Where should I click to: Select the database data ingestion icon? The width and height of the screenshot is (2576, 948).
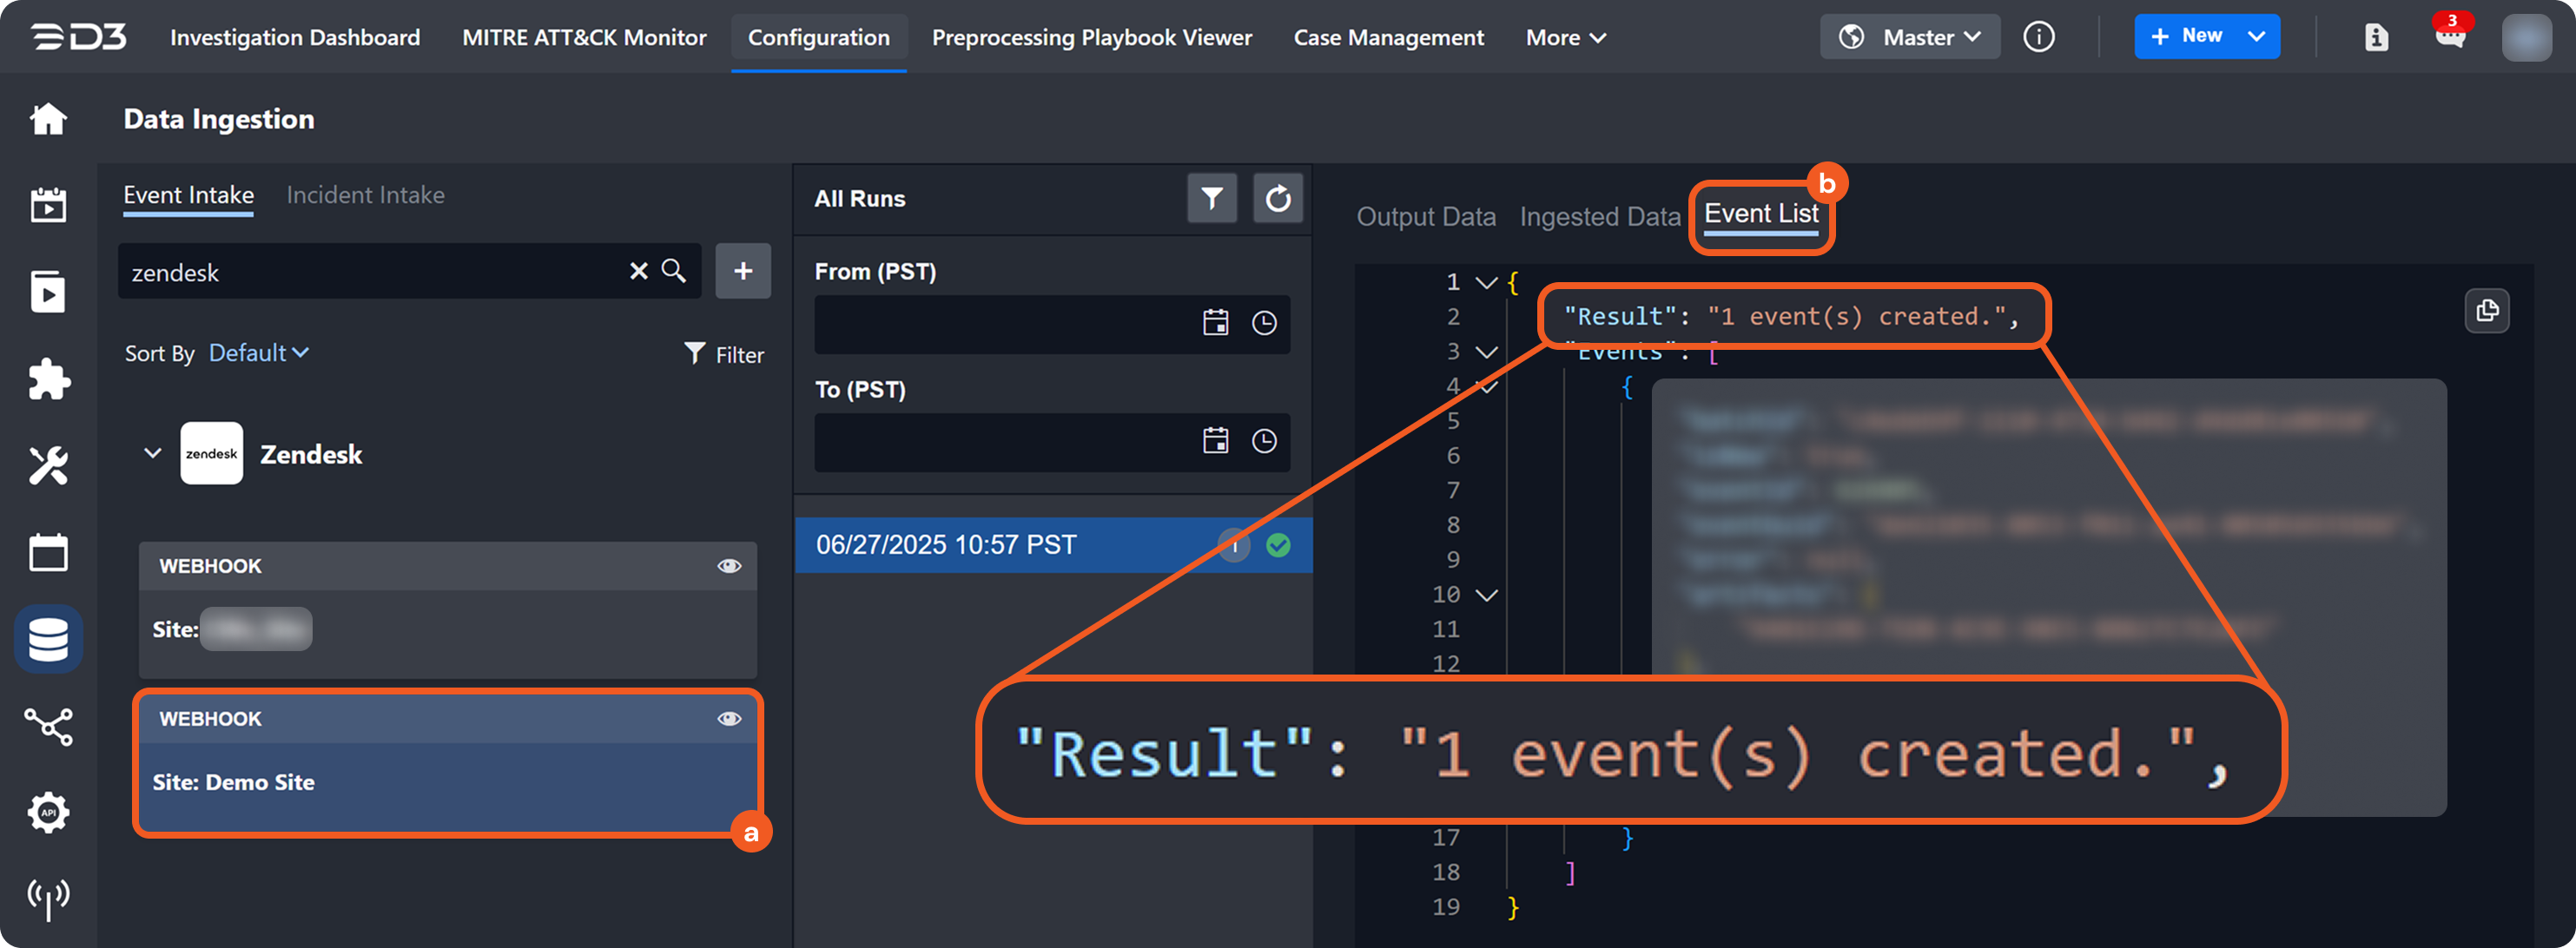pos(48,639)
